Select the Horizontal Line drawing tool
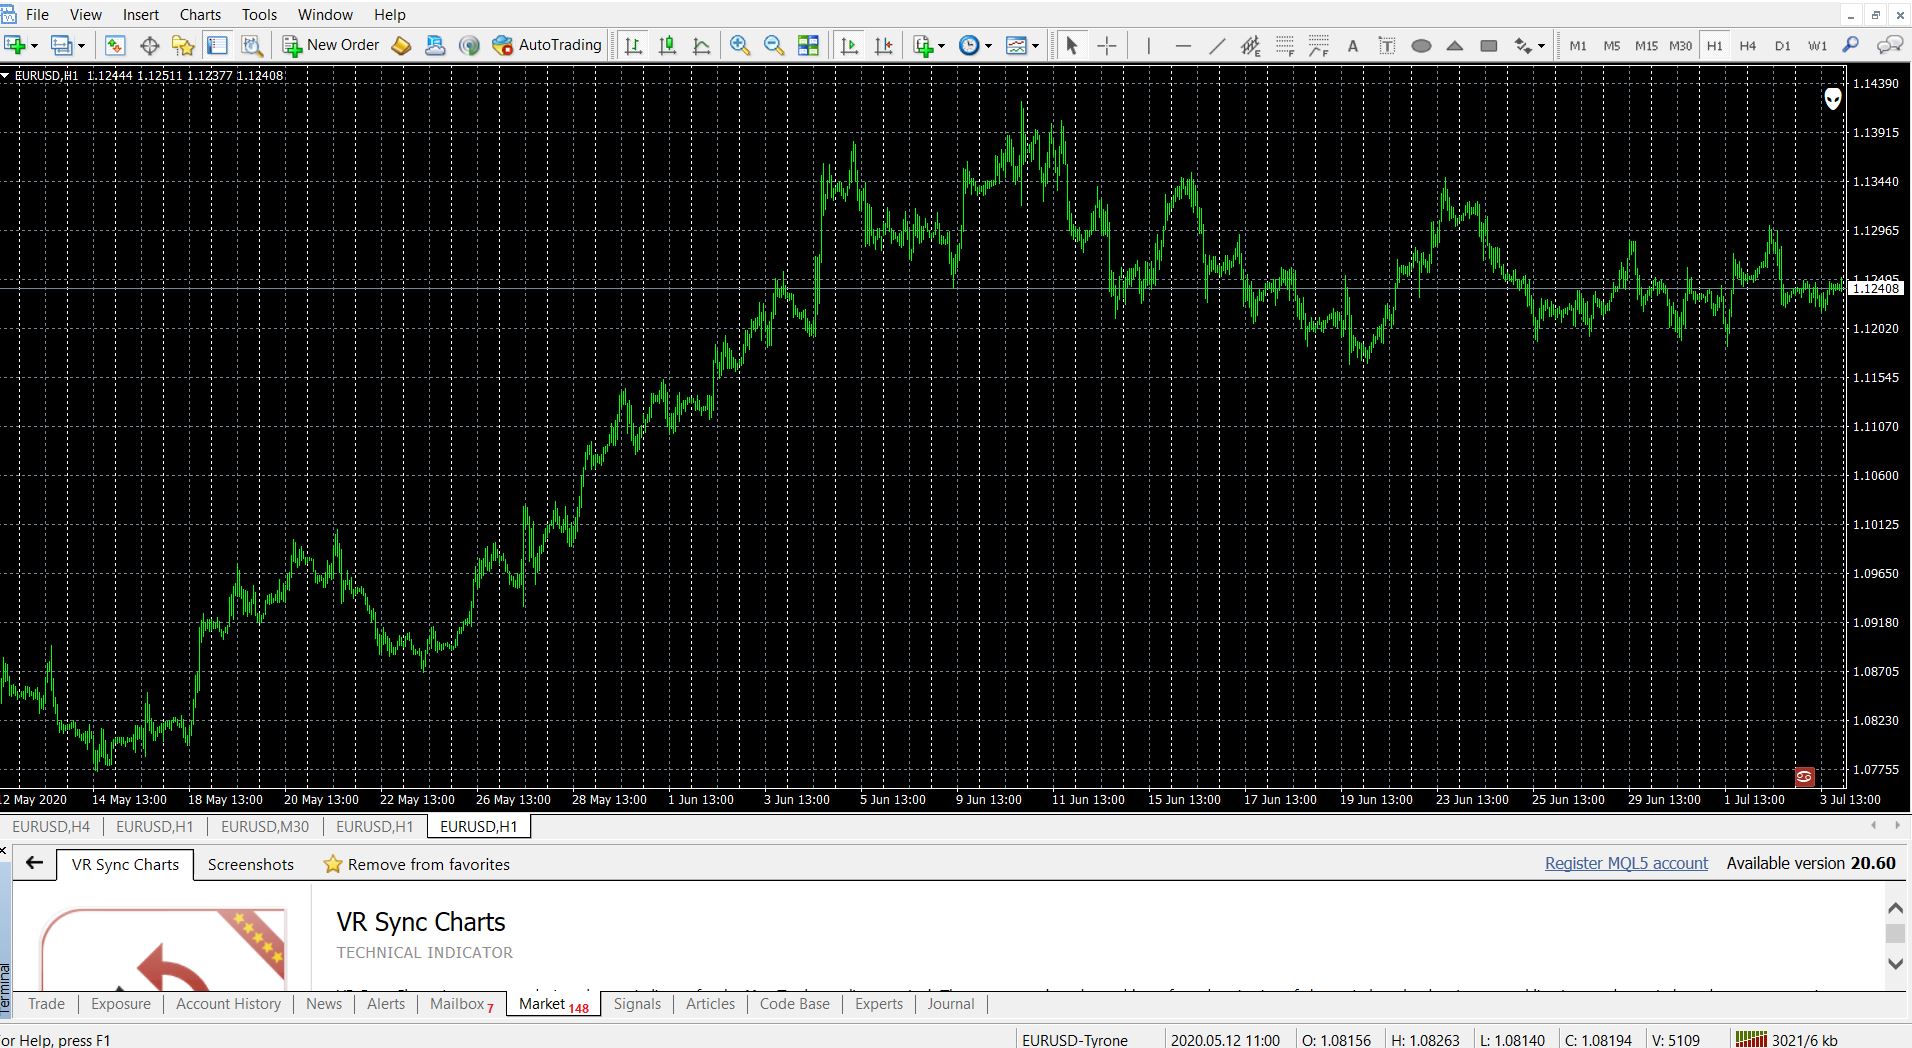This screenshot has height=1048, width=1912. [1183, 45]
